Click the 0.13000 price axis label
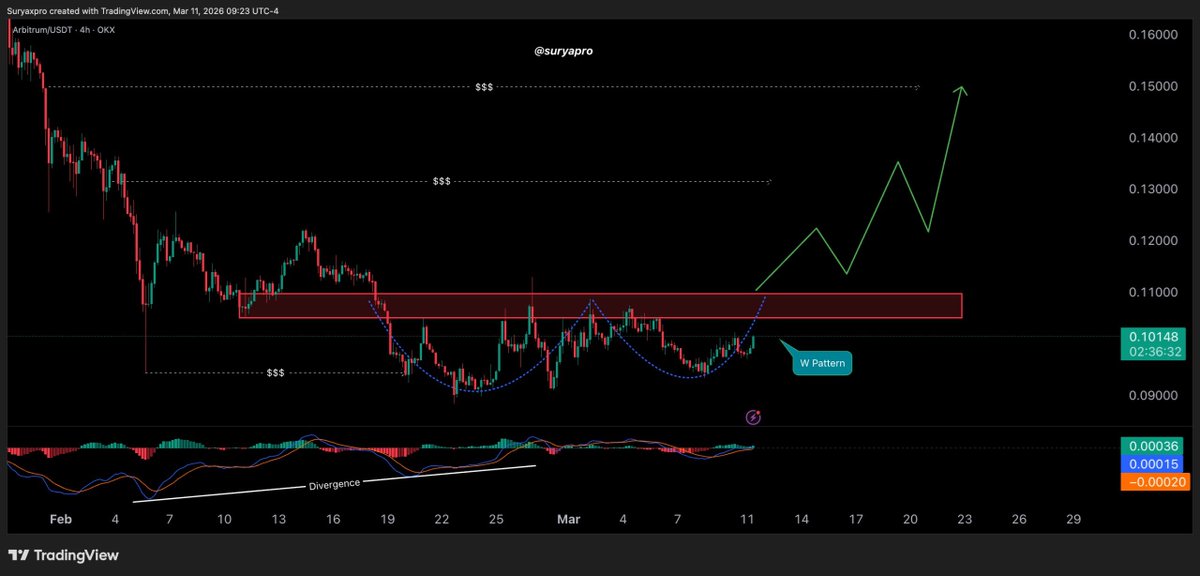The height and width of the screenshot is (576, 1200). (x=1152, y=189)
